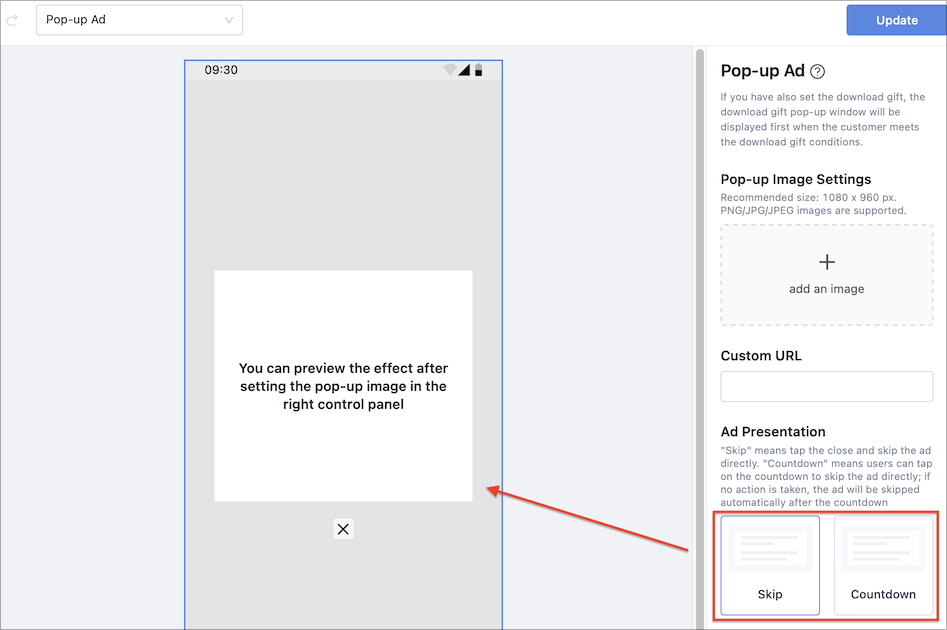Click the Countdown option thumbnail graphic

(883, 548)
